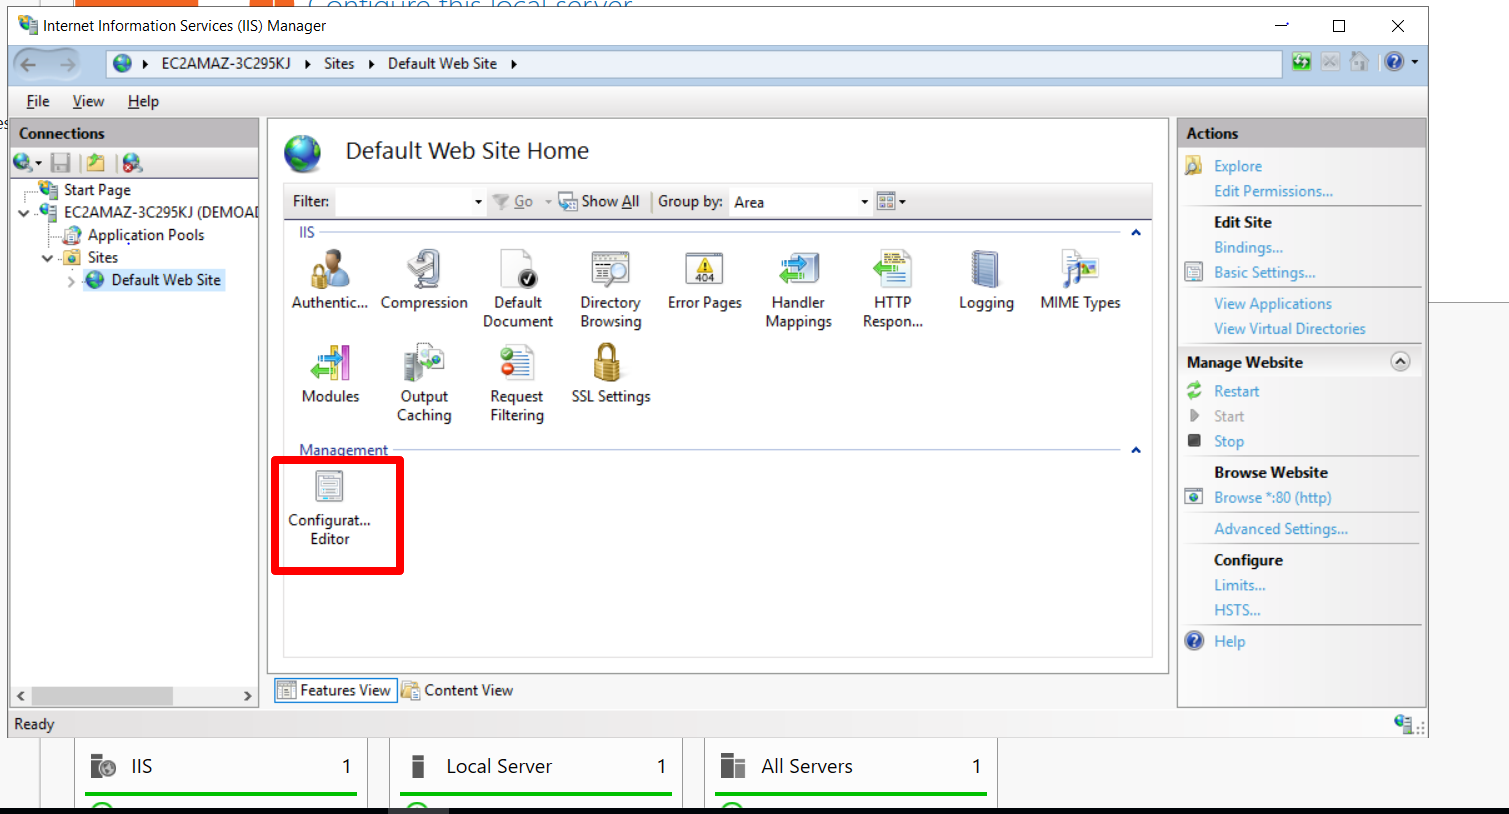The image size is (1509, 814).
Task: Select Start Page in tree
Action: pos(97,190)
